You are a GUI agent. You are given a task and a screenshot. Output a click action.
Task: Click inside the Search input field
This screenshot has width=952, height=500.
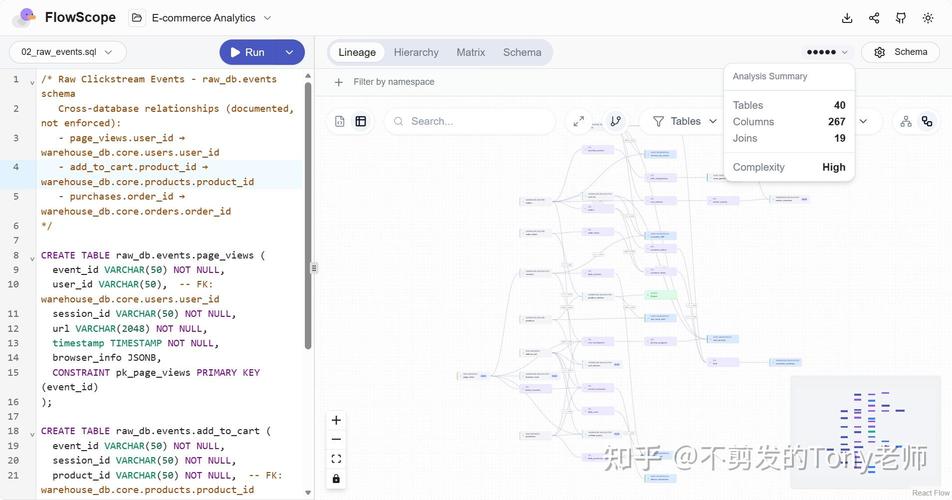click(469, 121)
